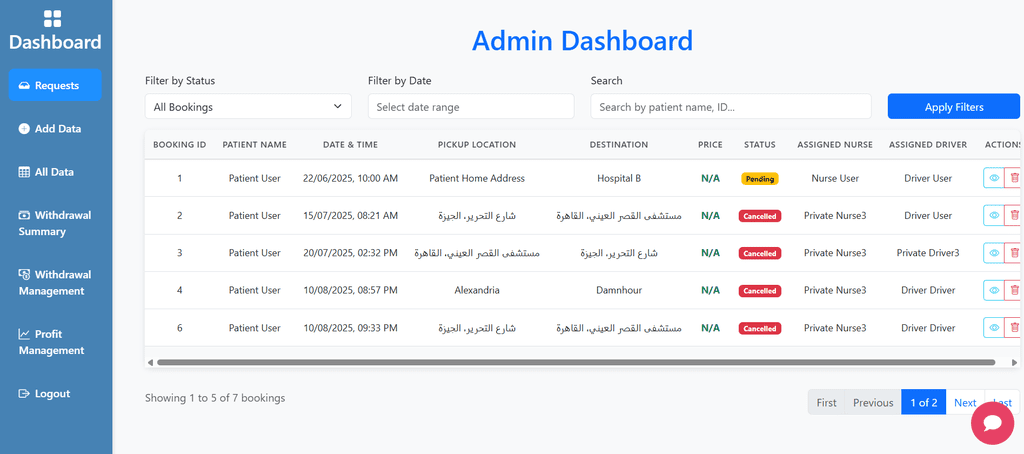Screen dimensions: 1024x454
Task: Click the Alexandria pickup cell
Action: click(x=477, y=291)
